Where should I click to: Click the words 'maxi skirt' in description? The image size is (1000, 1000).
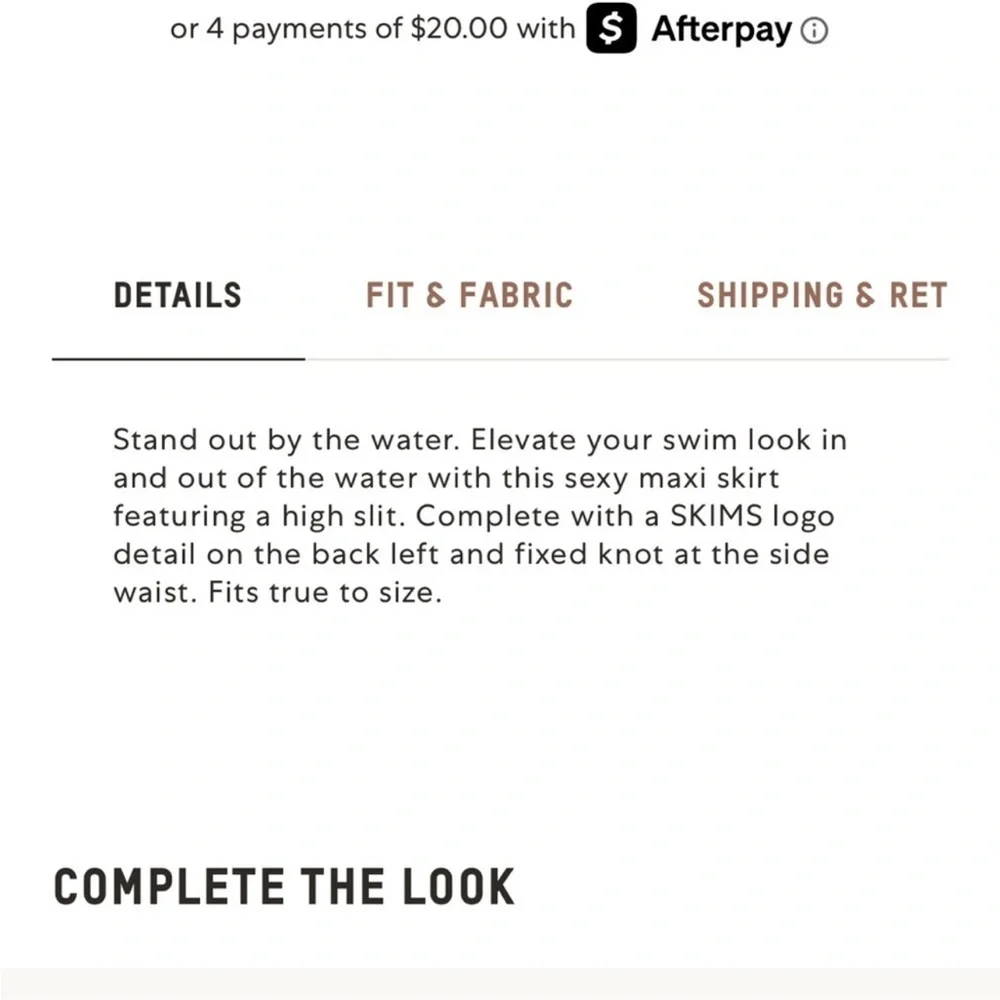pyautogui.click(x=709, y=478)
